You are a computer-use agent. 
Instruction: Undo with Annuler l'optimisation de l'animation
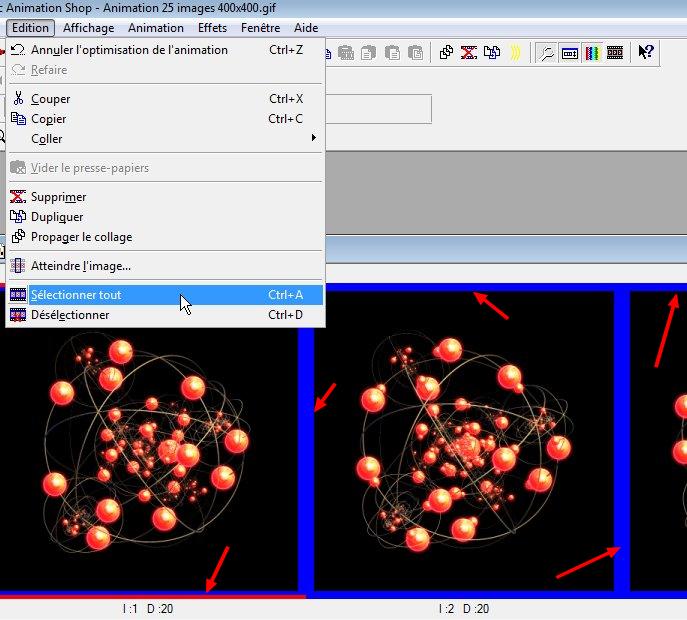pos(129,50)
